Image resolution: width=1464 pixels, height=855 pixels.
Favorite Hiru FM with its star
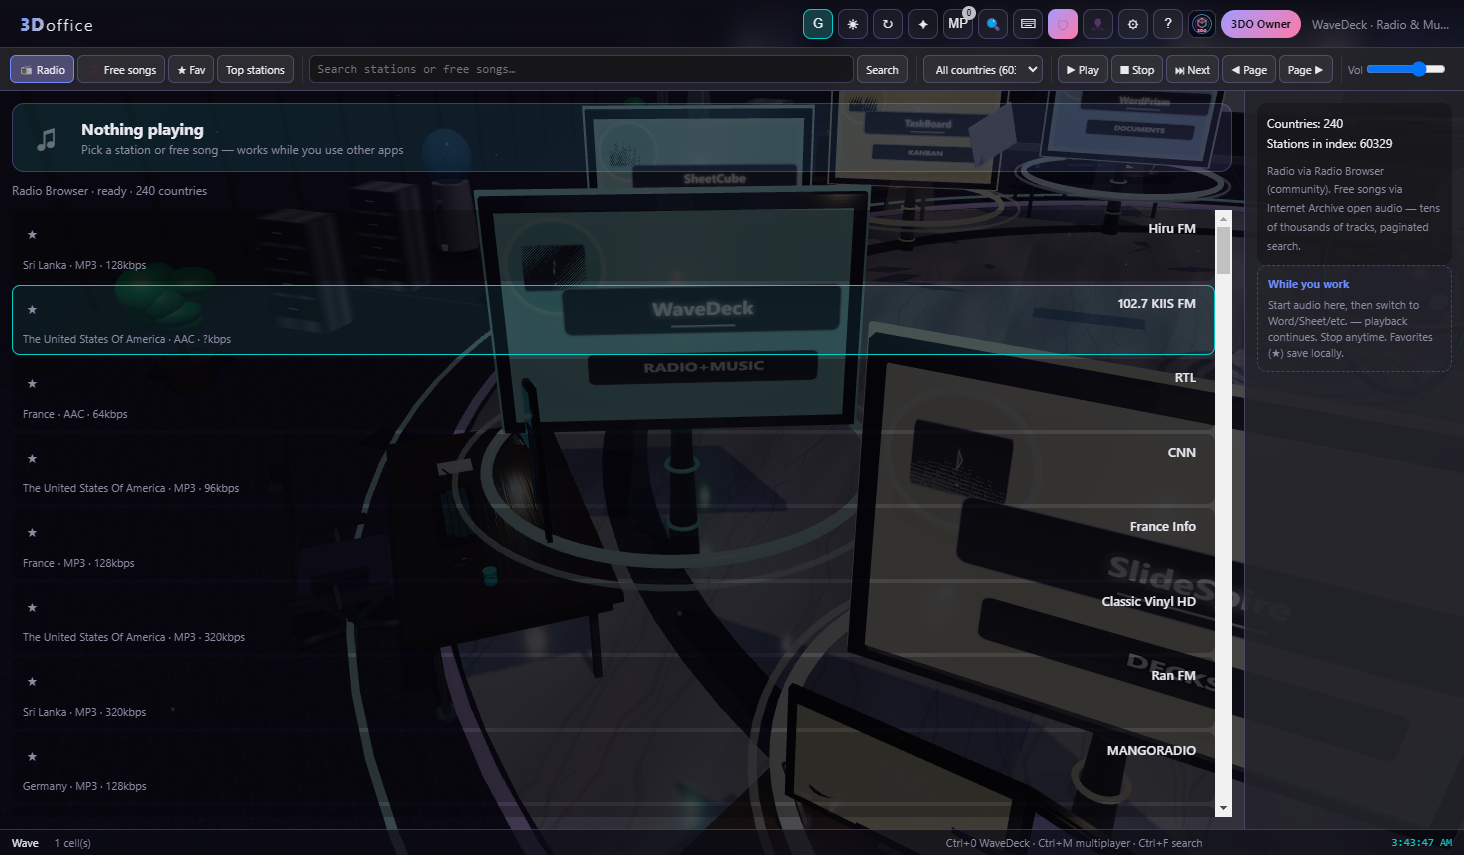32,235
